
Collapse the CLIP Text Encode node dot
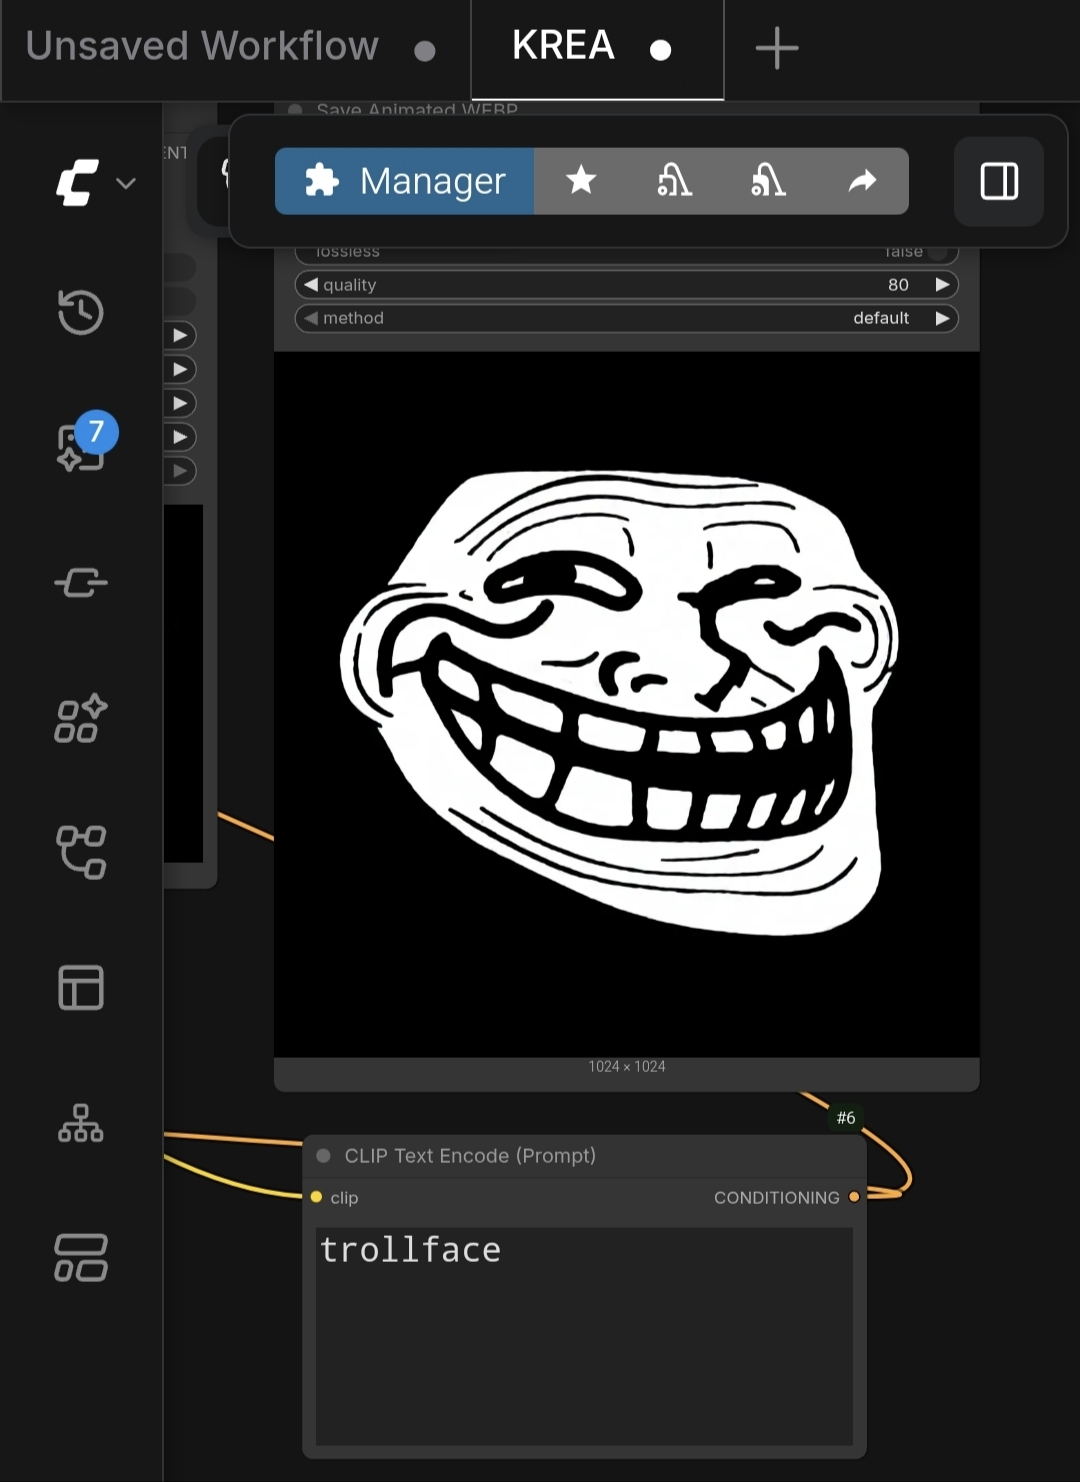[x=323, y=1156]
